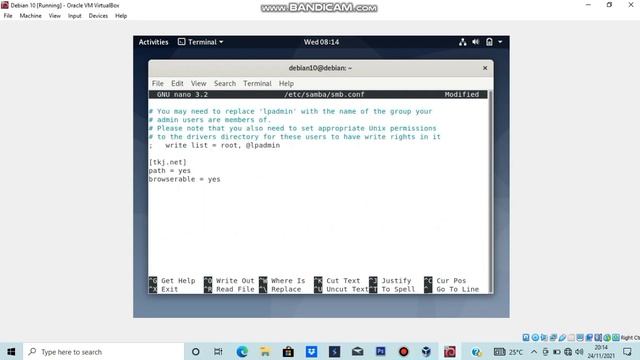Click the GNOME Activities button
640x360 pixels.
coord(153,42)
